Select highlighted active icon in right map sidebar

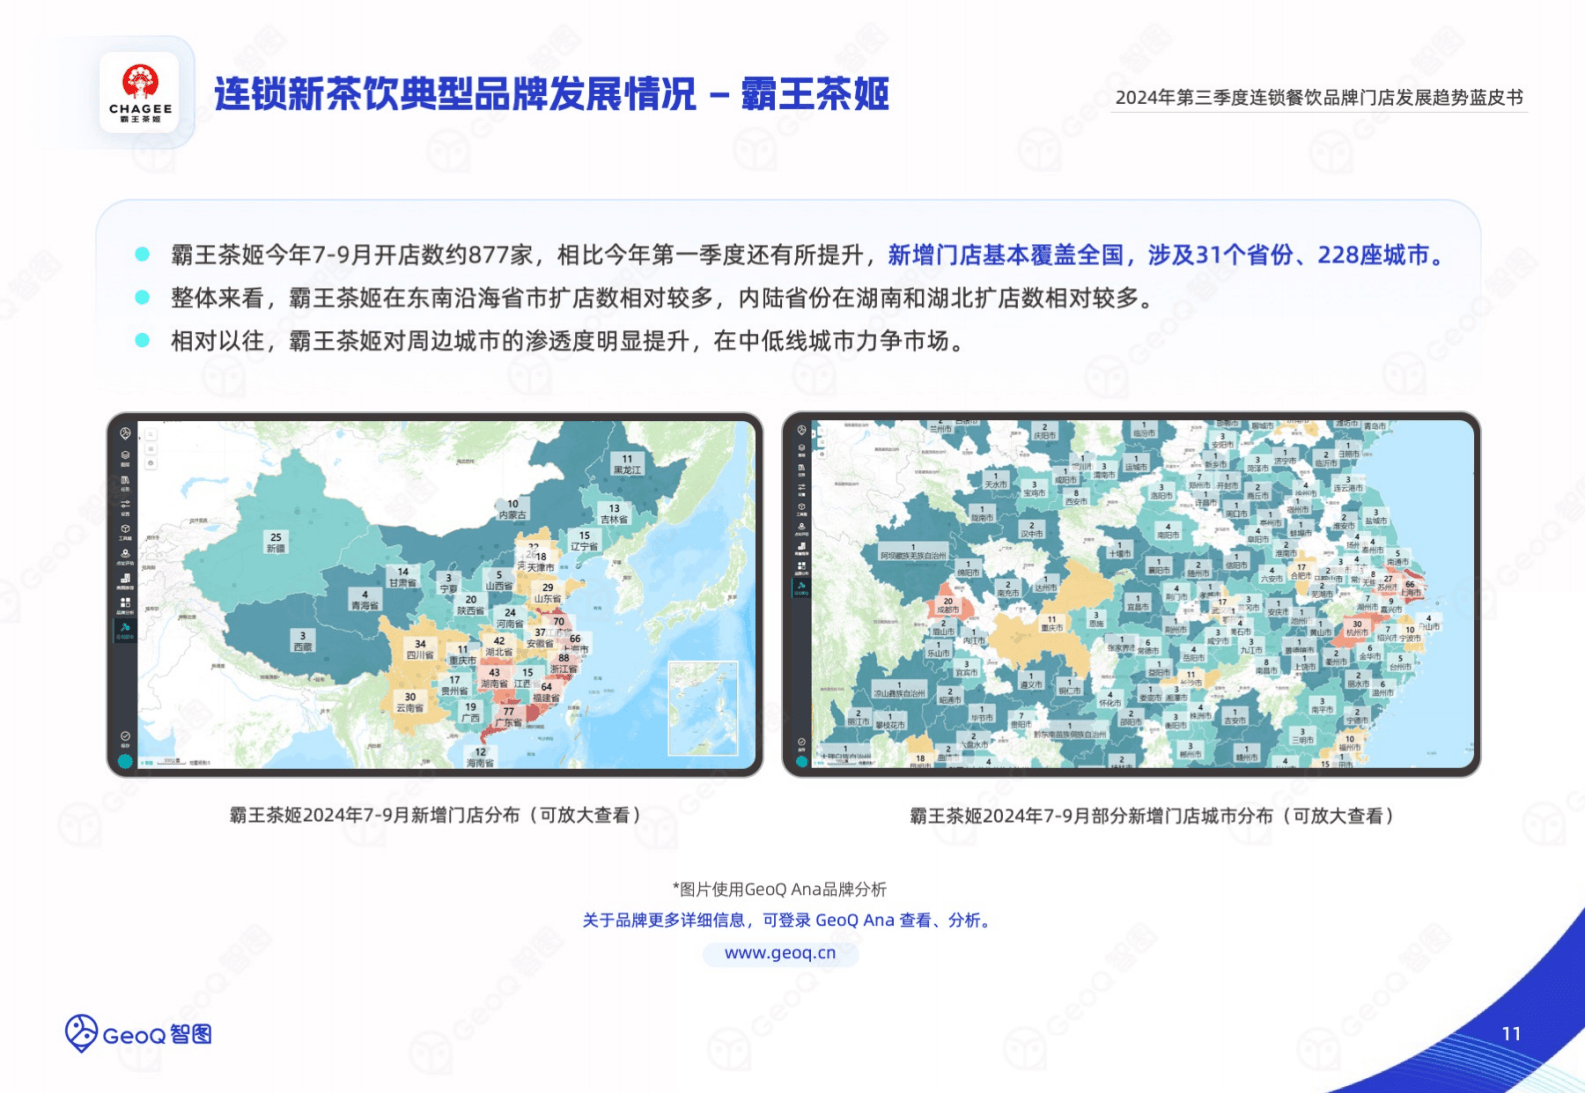click(x=802, y=587)
